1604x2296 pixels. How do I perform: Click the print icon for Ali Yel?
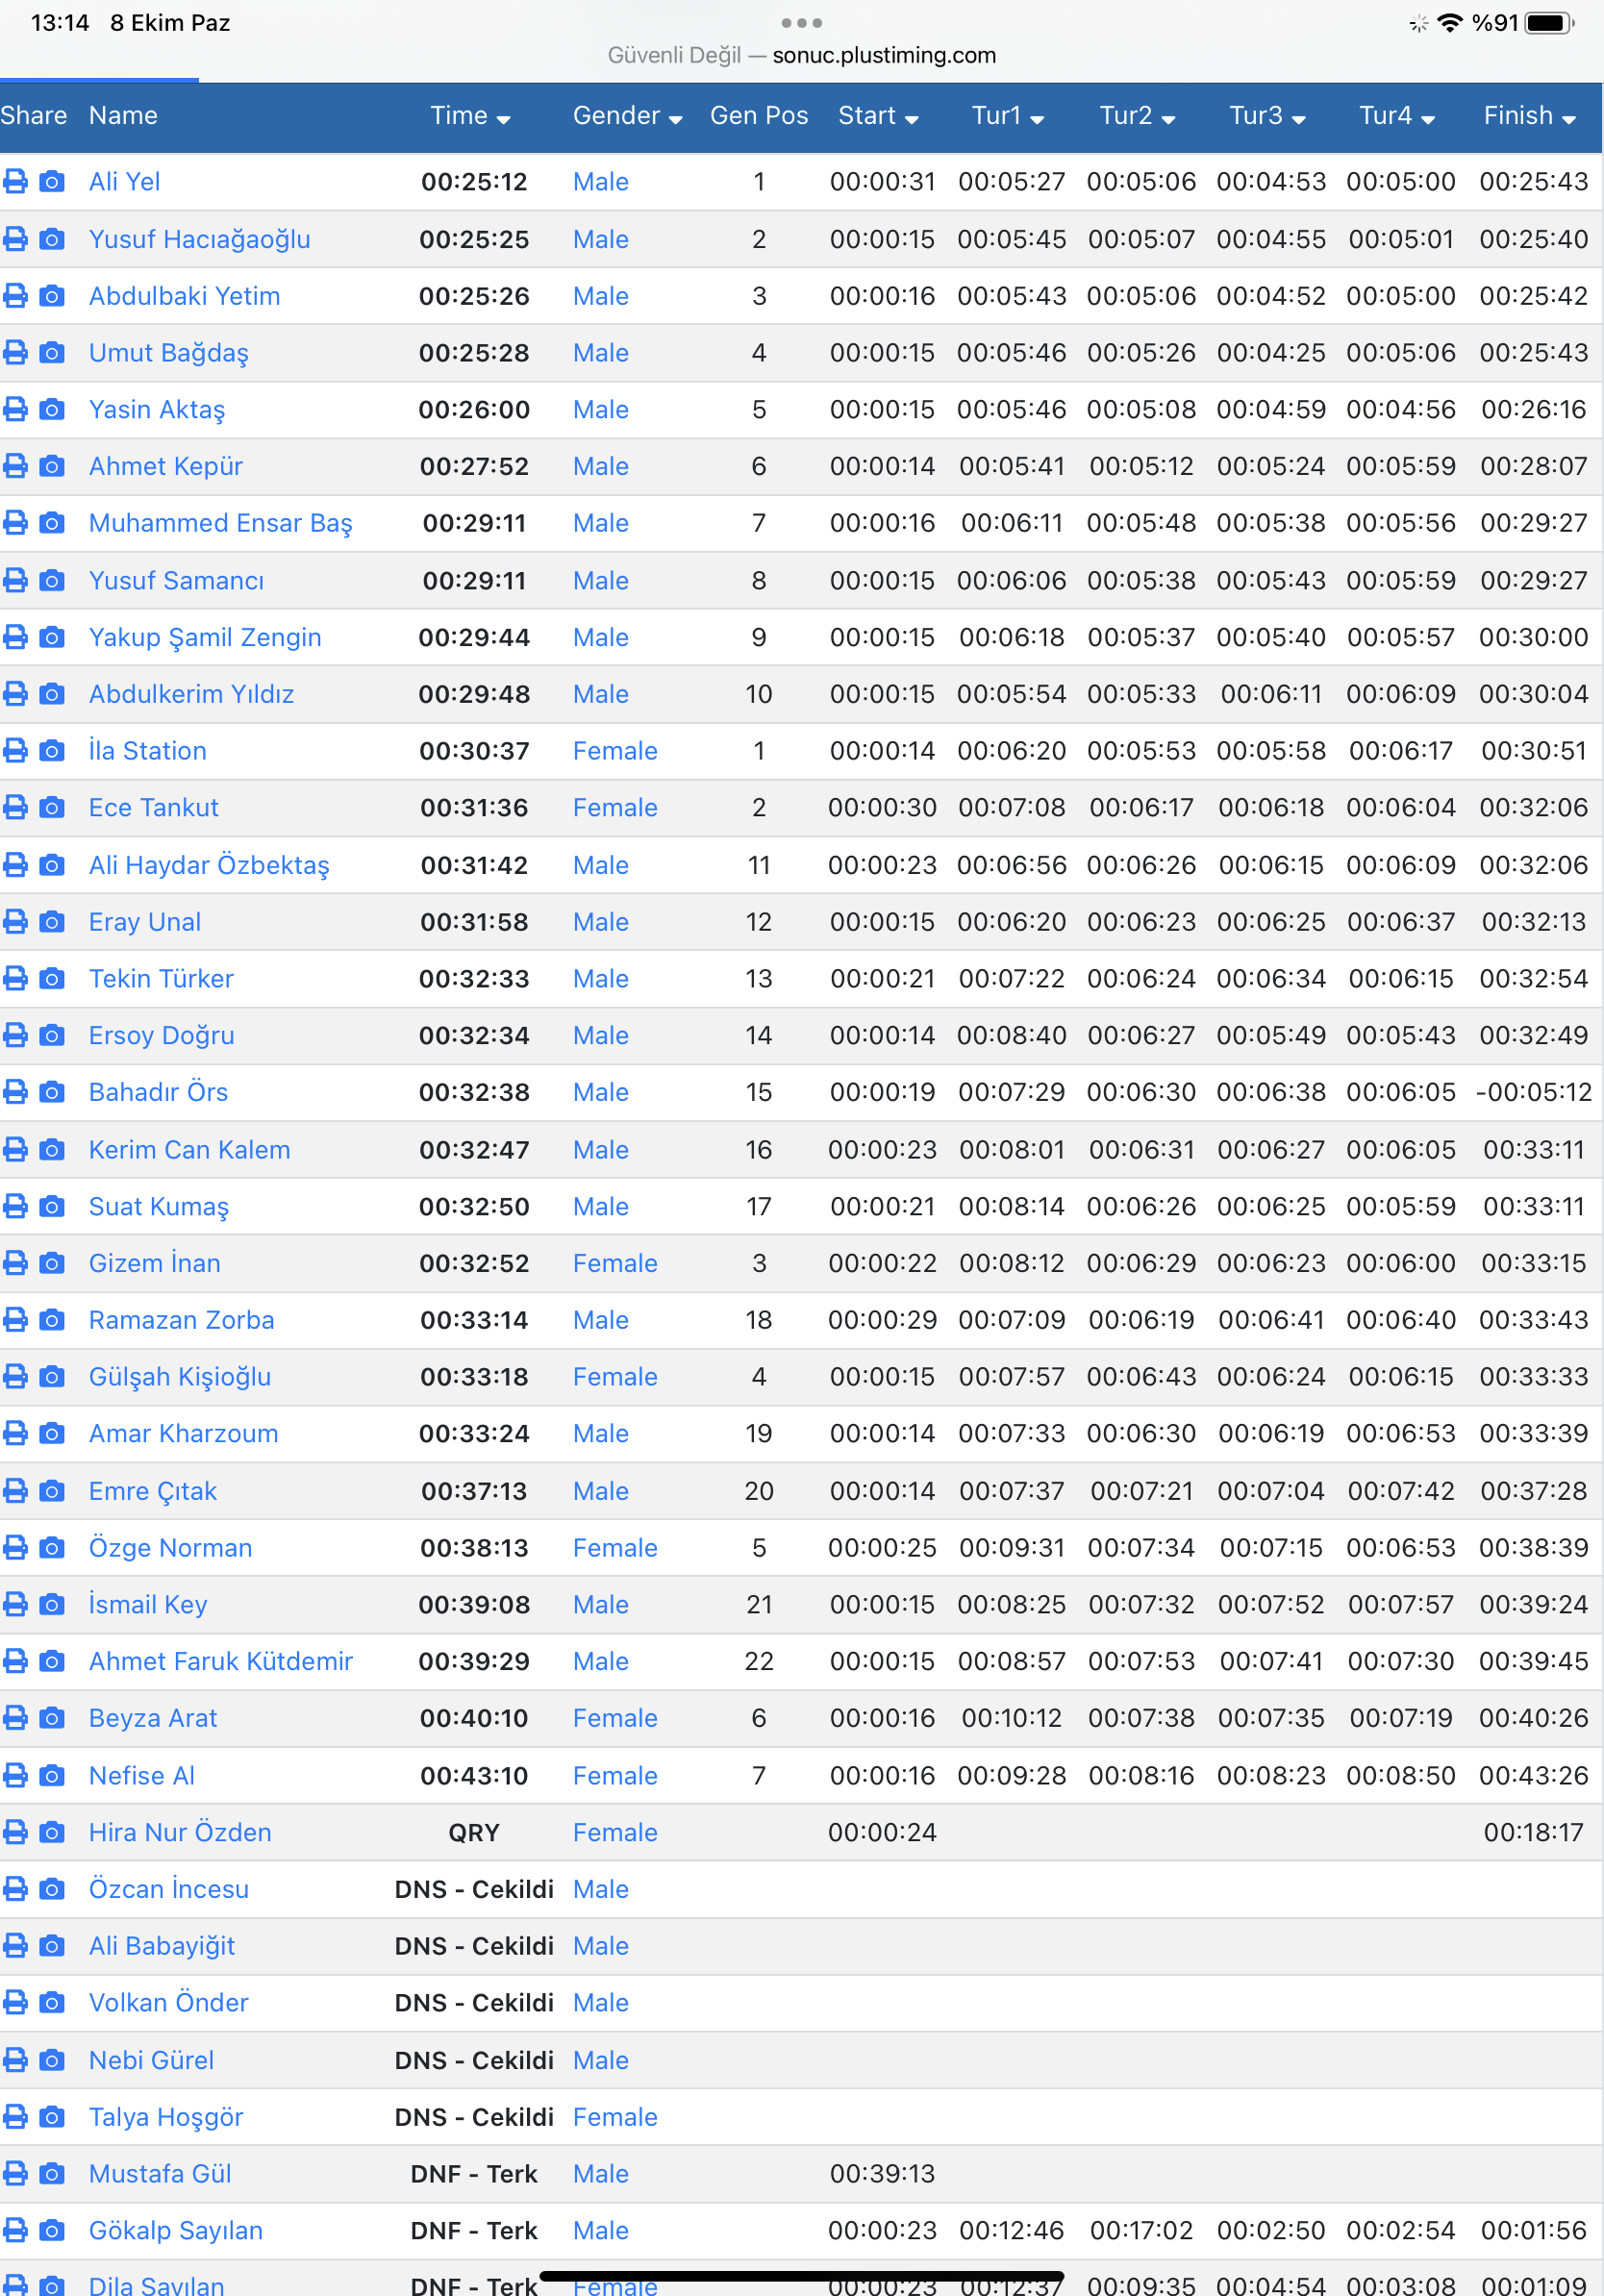click(15, 181)
